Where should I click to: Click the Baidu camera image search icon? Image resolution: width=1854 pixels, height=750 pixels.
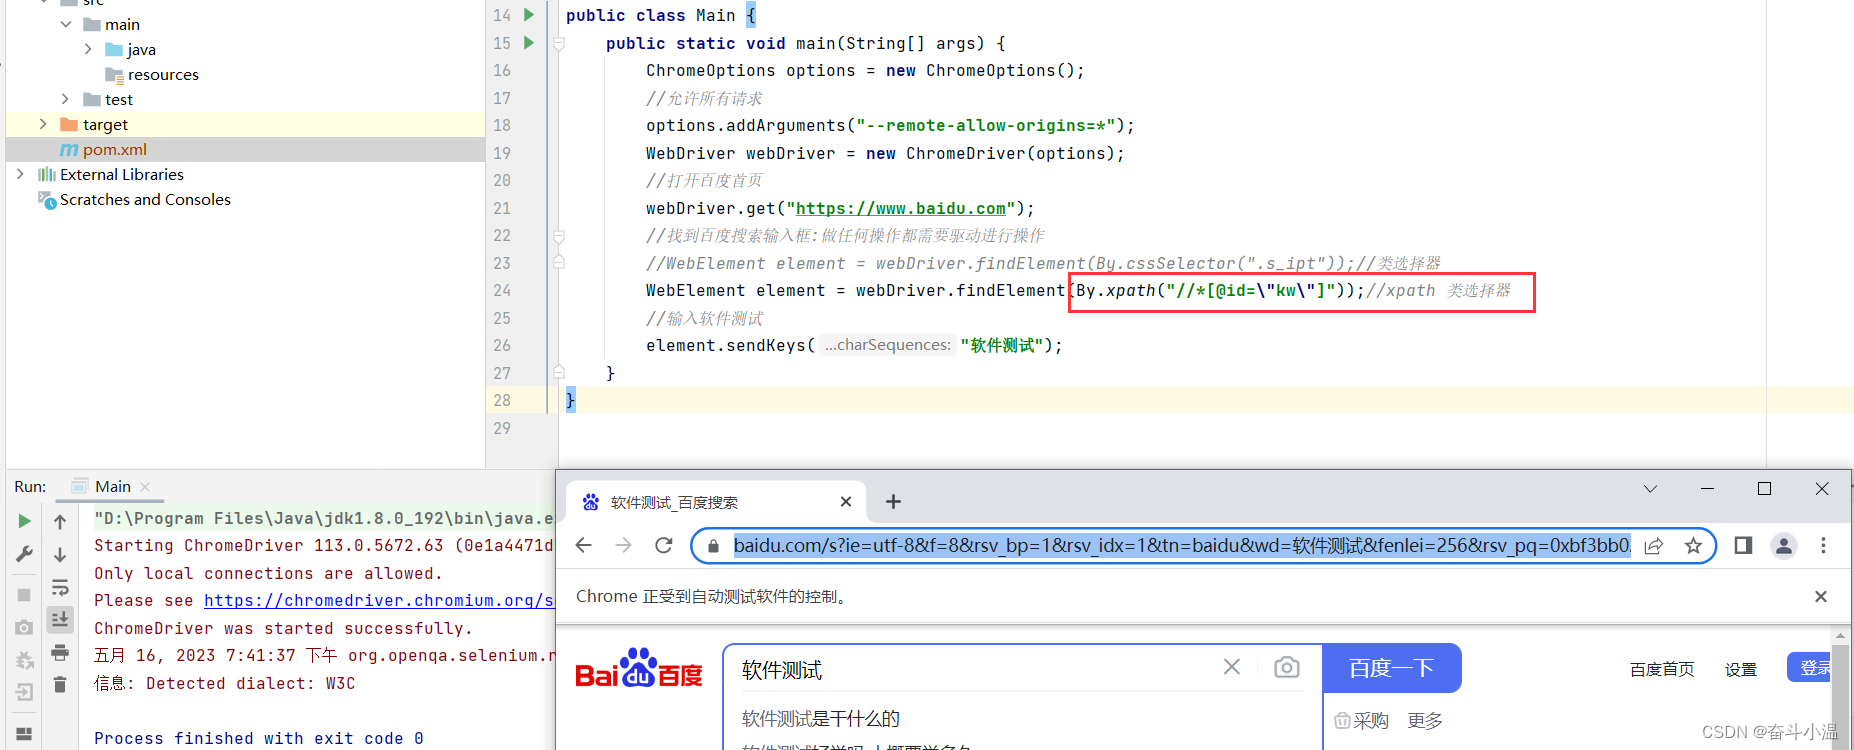[1287, 667]
